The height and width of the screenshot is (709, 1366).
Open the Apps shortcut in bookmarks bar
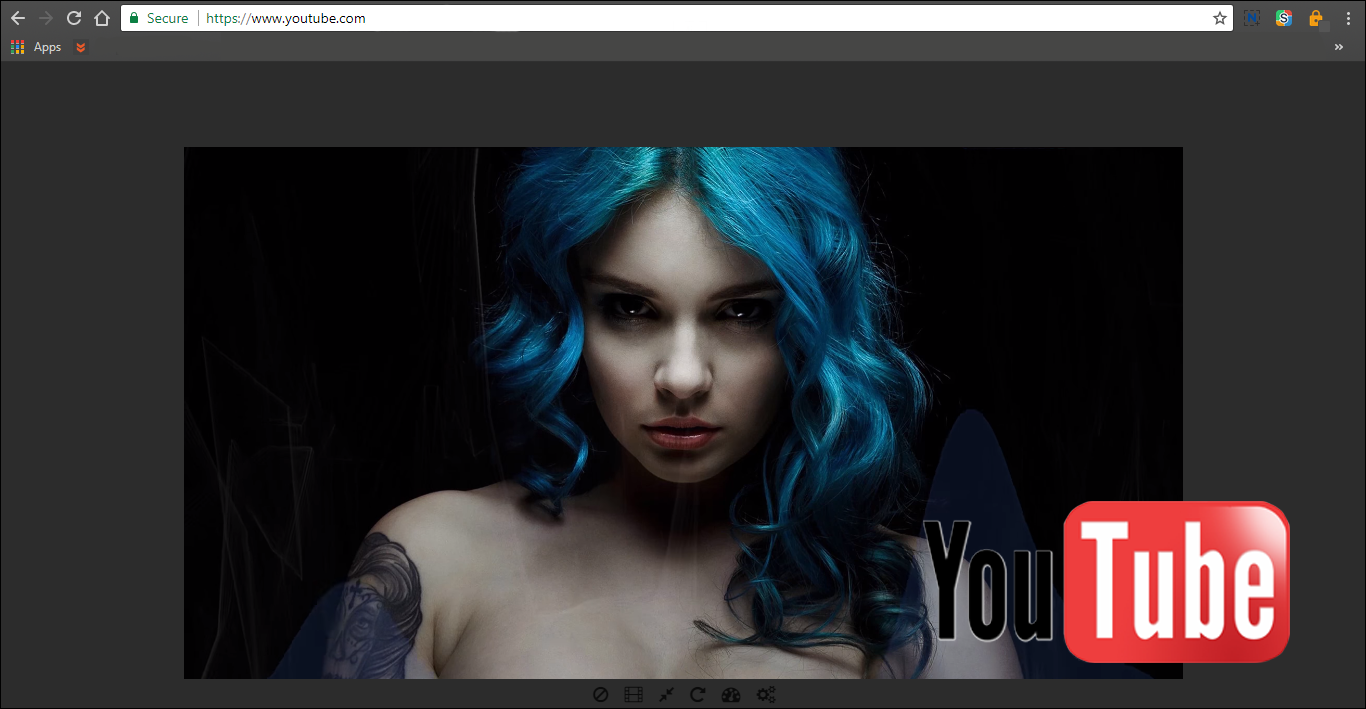pyautogui.click(x=36, y=47)
